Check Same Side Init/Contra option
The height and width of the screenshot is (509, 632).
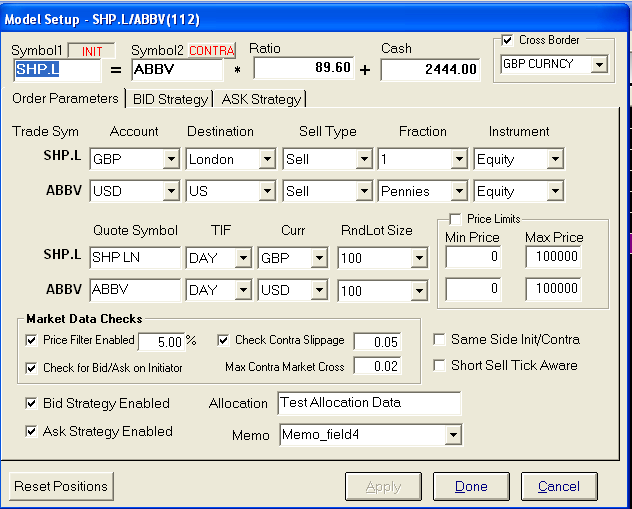tap(439, 339)
